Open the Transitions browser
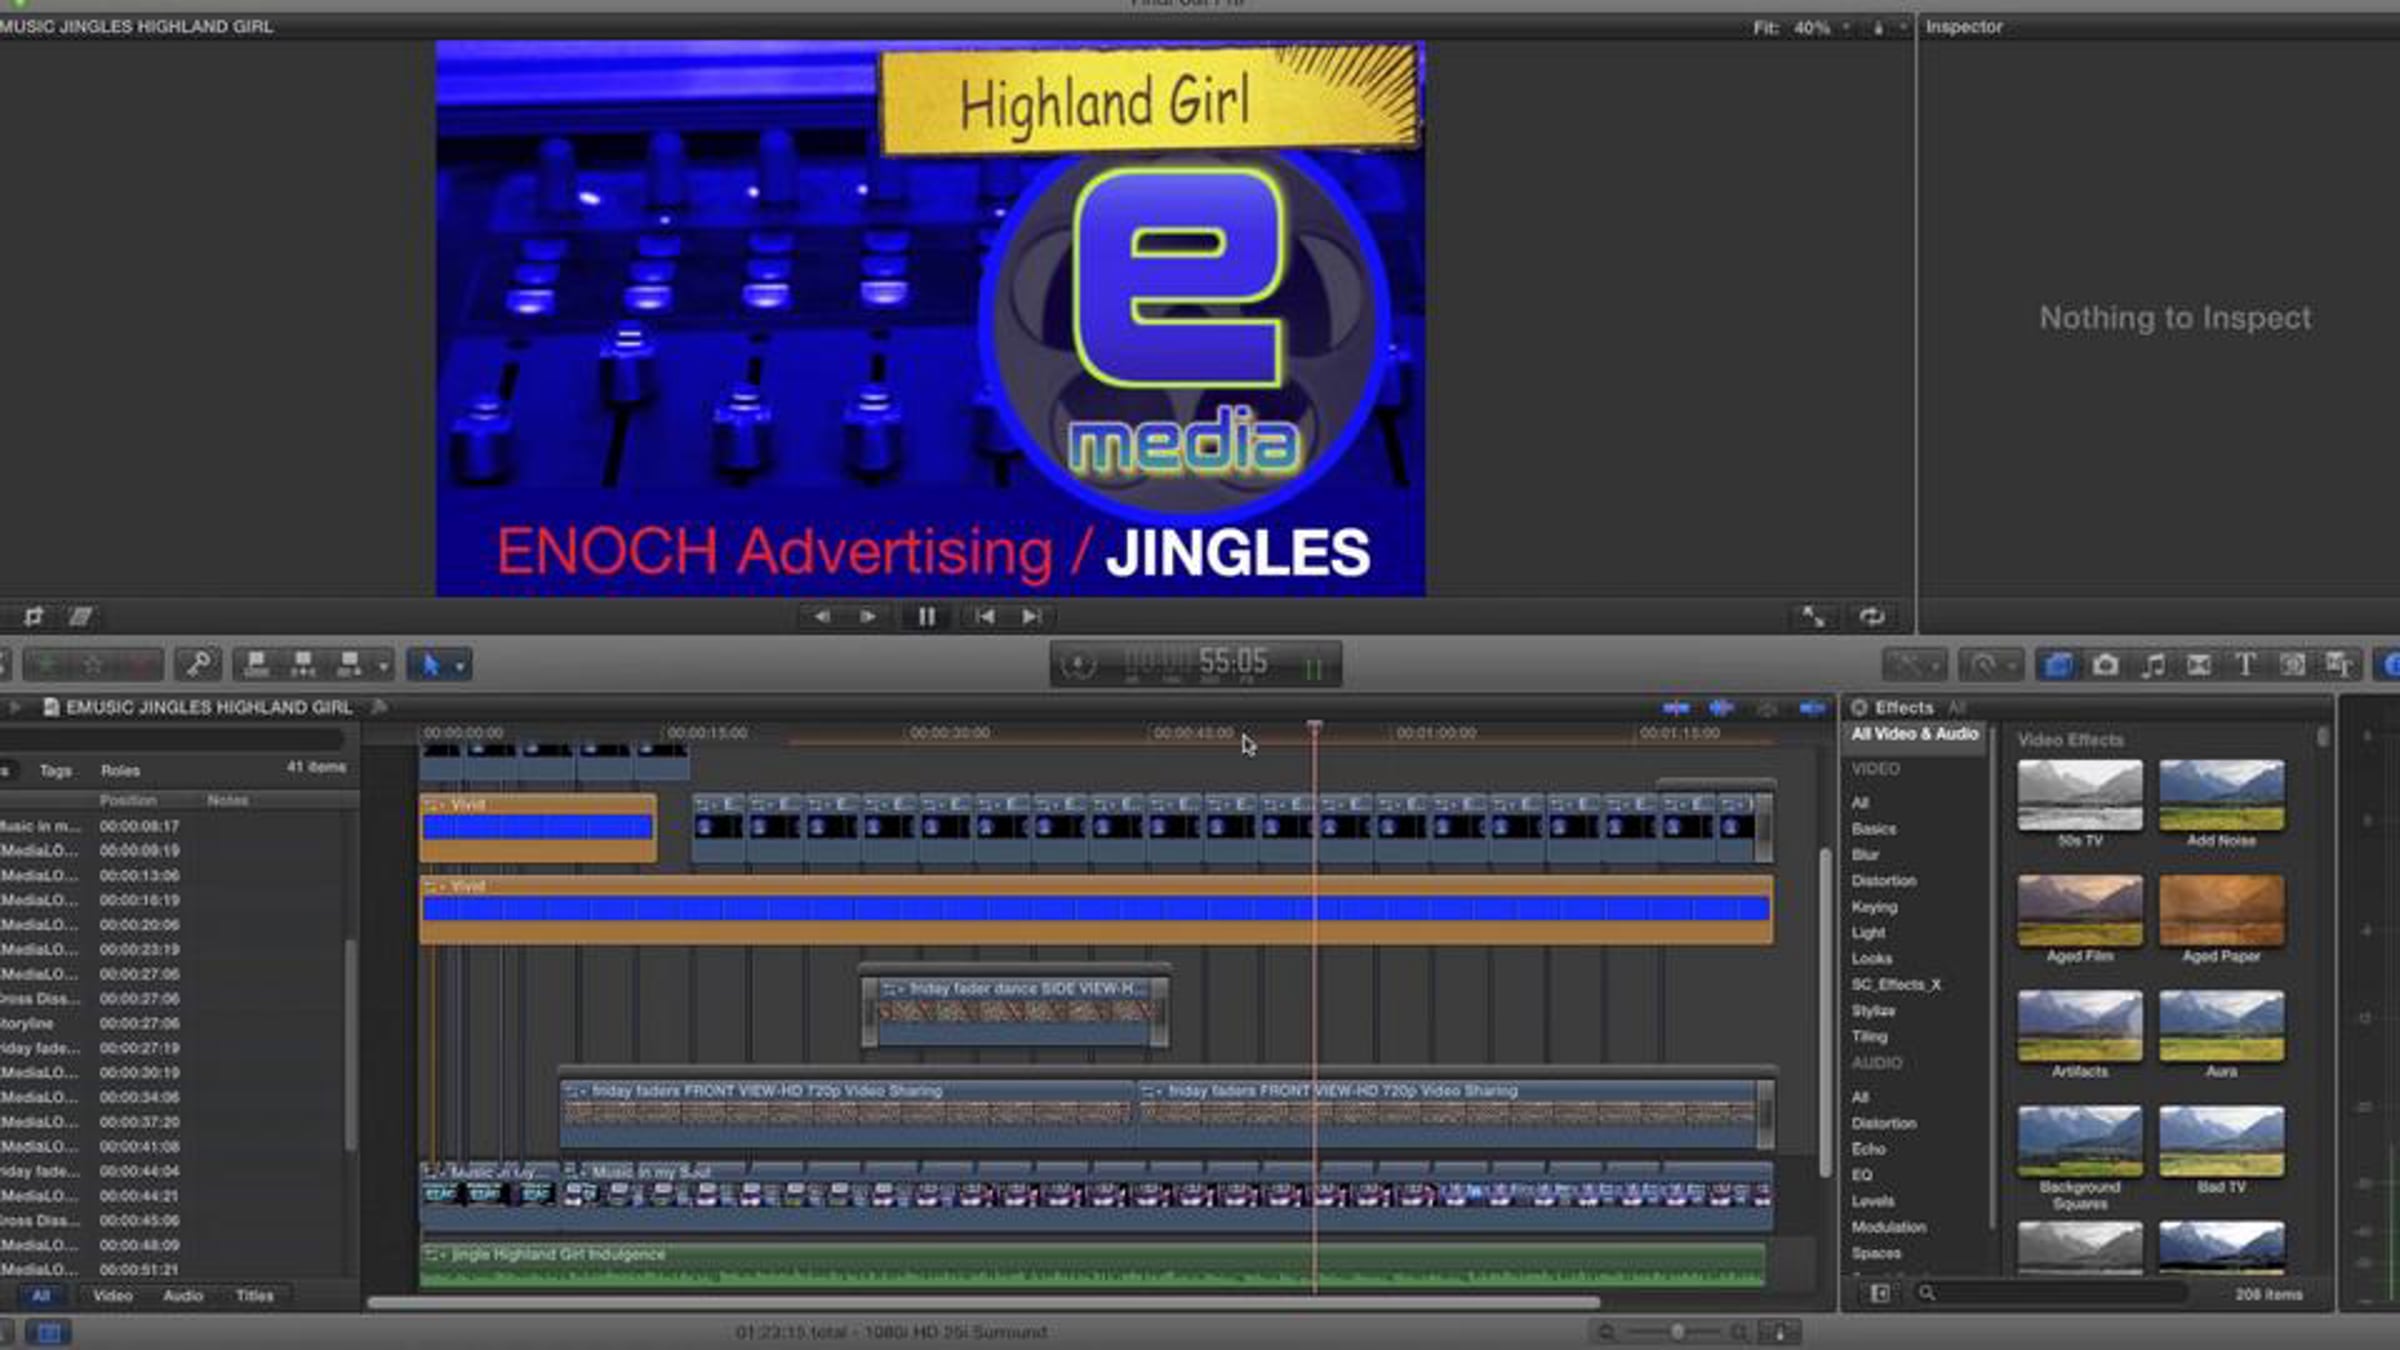This screenshot has width=2400, height=1350. (2198, 664)
